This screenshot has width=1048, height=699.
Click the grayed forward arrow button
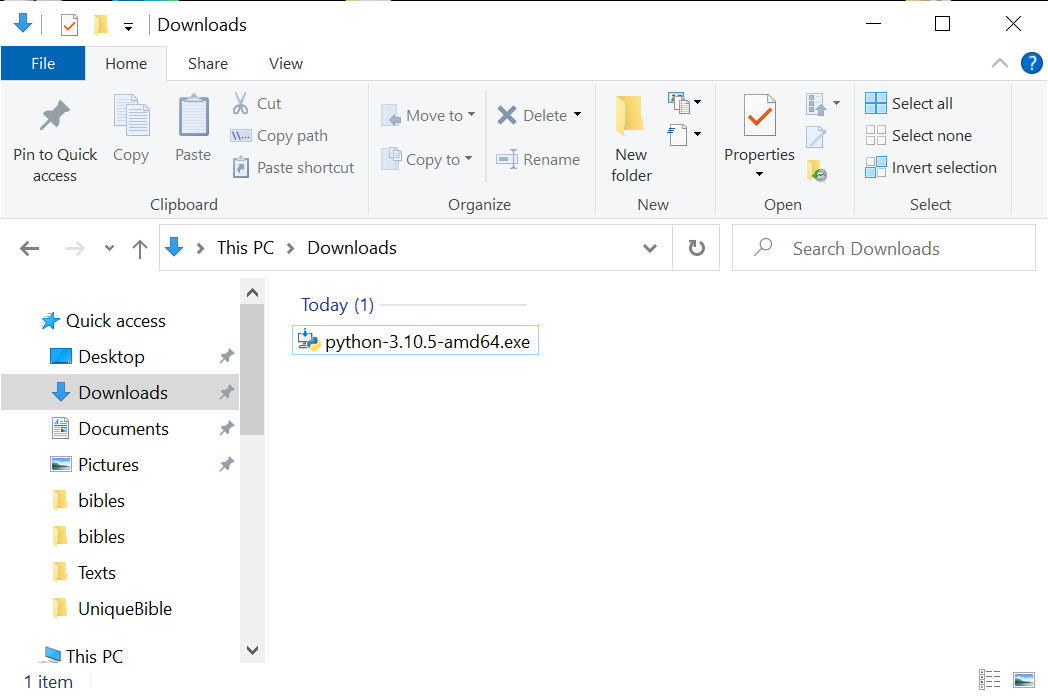75,249
